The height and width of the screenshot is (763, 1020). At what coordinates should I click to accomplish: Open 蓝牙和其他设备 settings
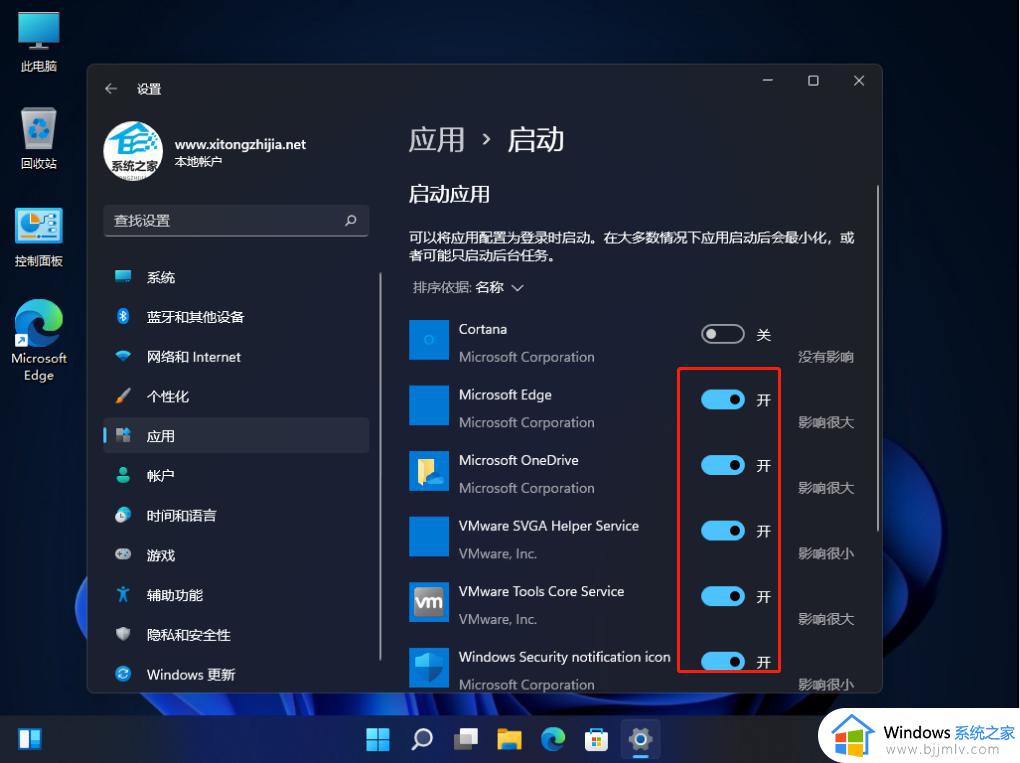pyautogui.click(x=236, y=317)
